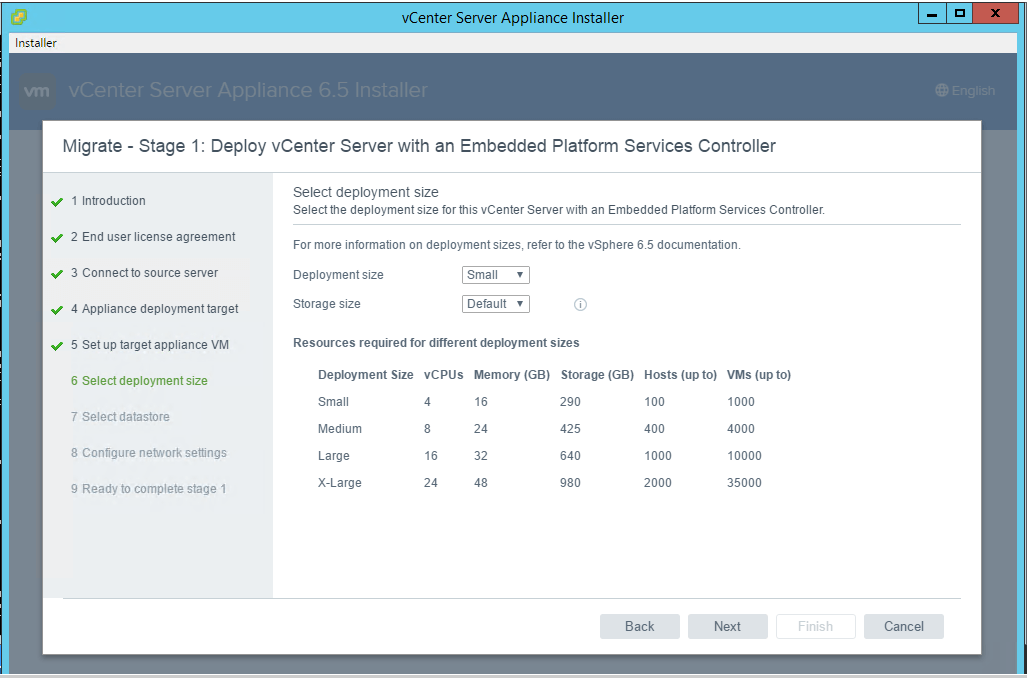Open the Storage size dropdown
Viewport: 1027px width, 678px height.
click(496, 304)
